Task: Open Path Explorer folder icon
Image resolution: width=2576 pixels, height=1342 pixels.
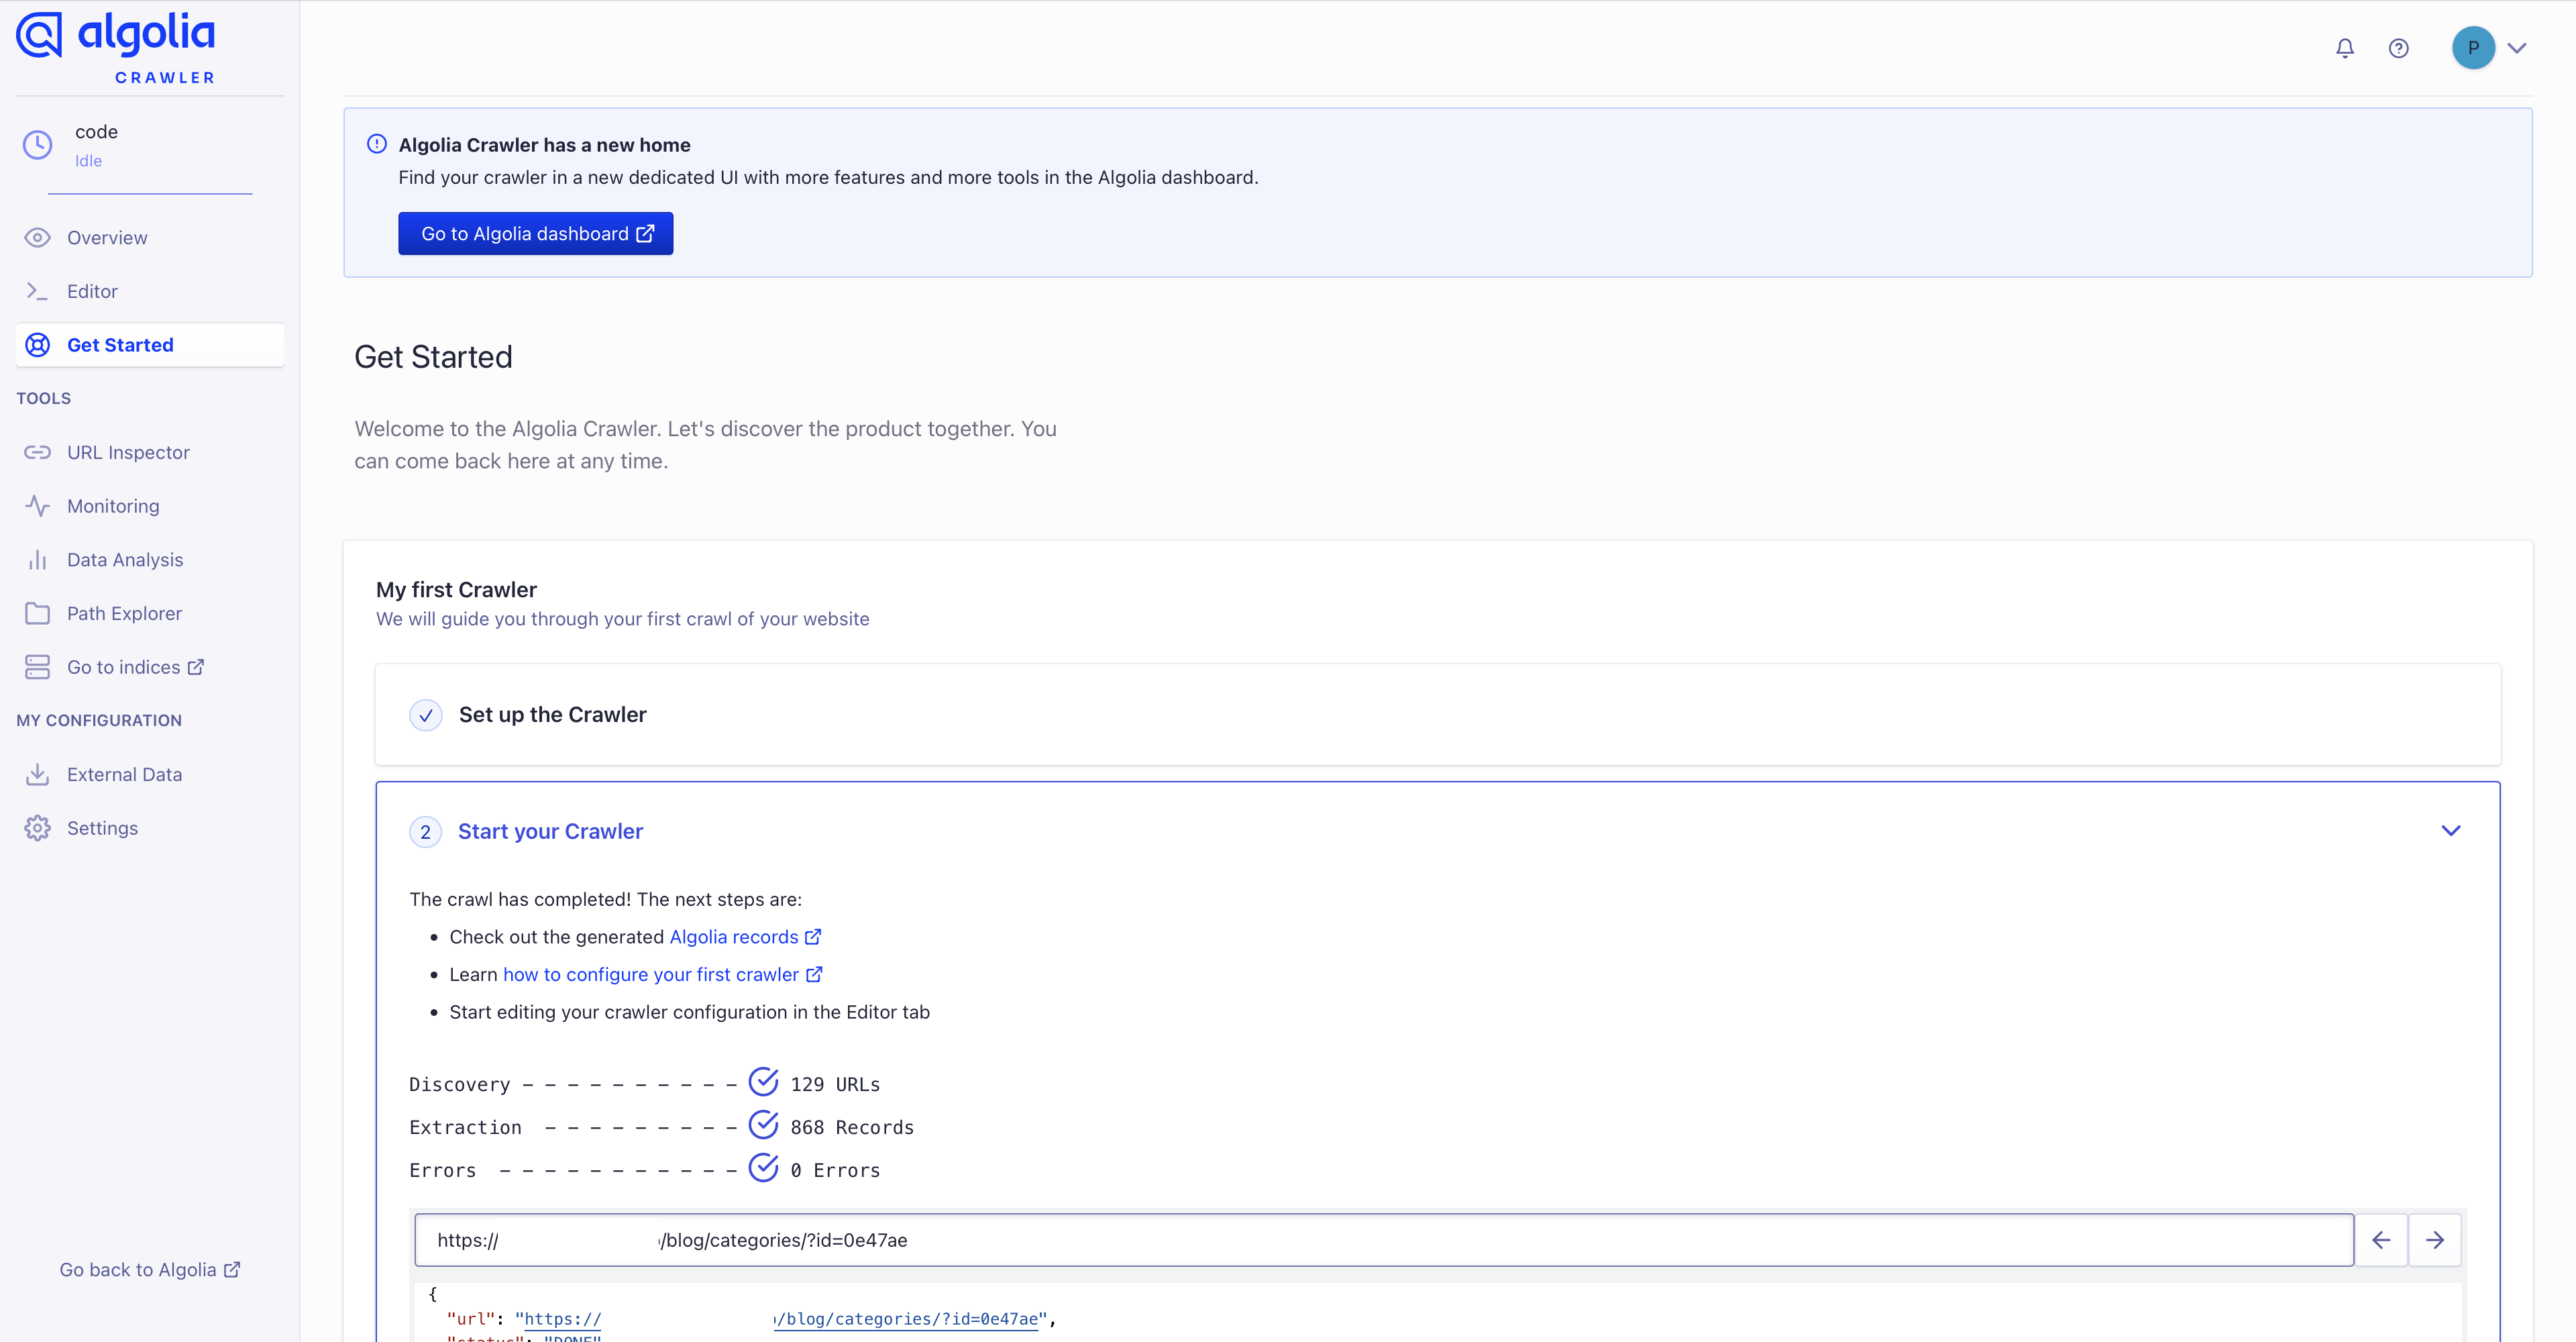Action: click(x=37, y=613)
